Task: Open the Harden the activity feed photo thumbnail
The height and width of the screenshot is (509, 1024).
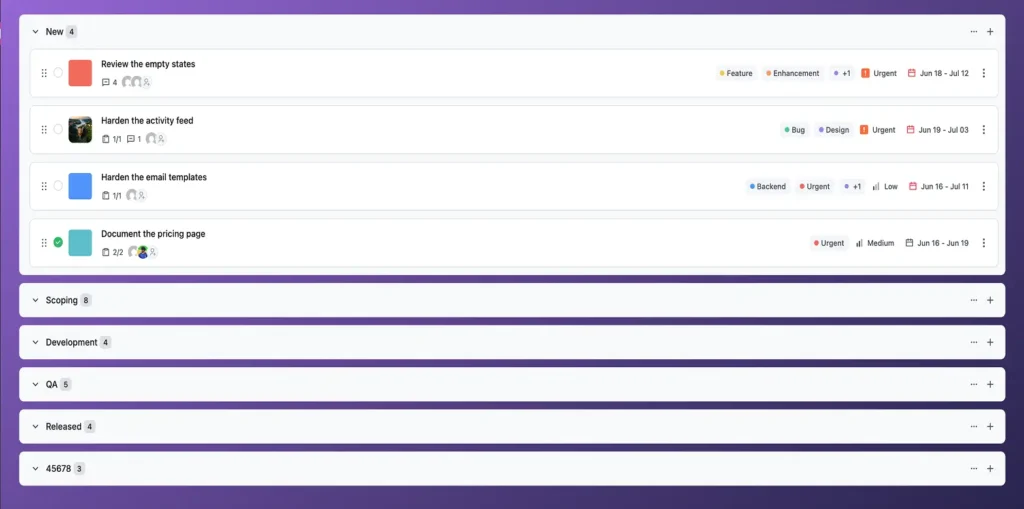Action: click(80, 129)
